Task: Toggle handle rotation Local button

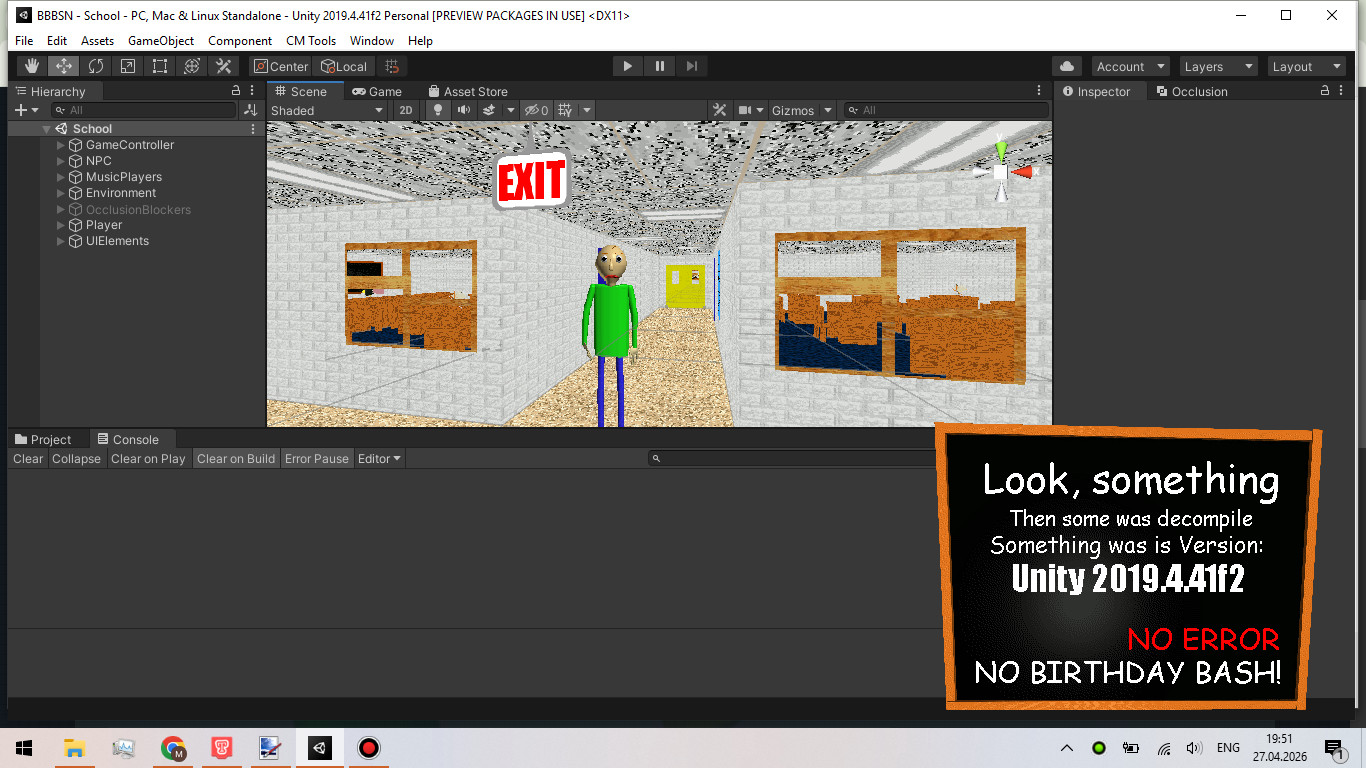Action: click(x=344, y=66)
